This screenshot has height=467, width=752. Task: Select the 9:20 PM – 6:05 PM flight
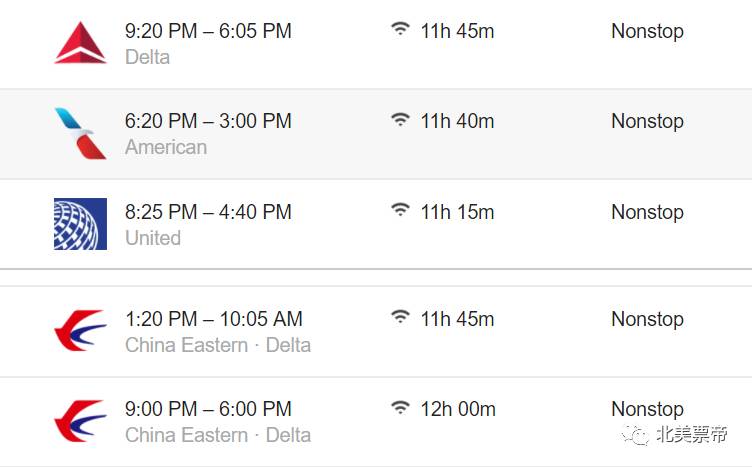click(376, 44)
